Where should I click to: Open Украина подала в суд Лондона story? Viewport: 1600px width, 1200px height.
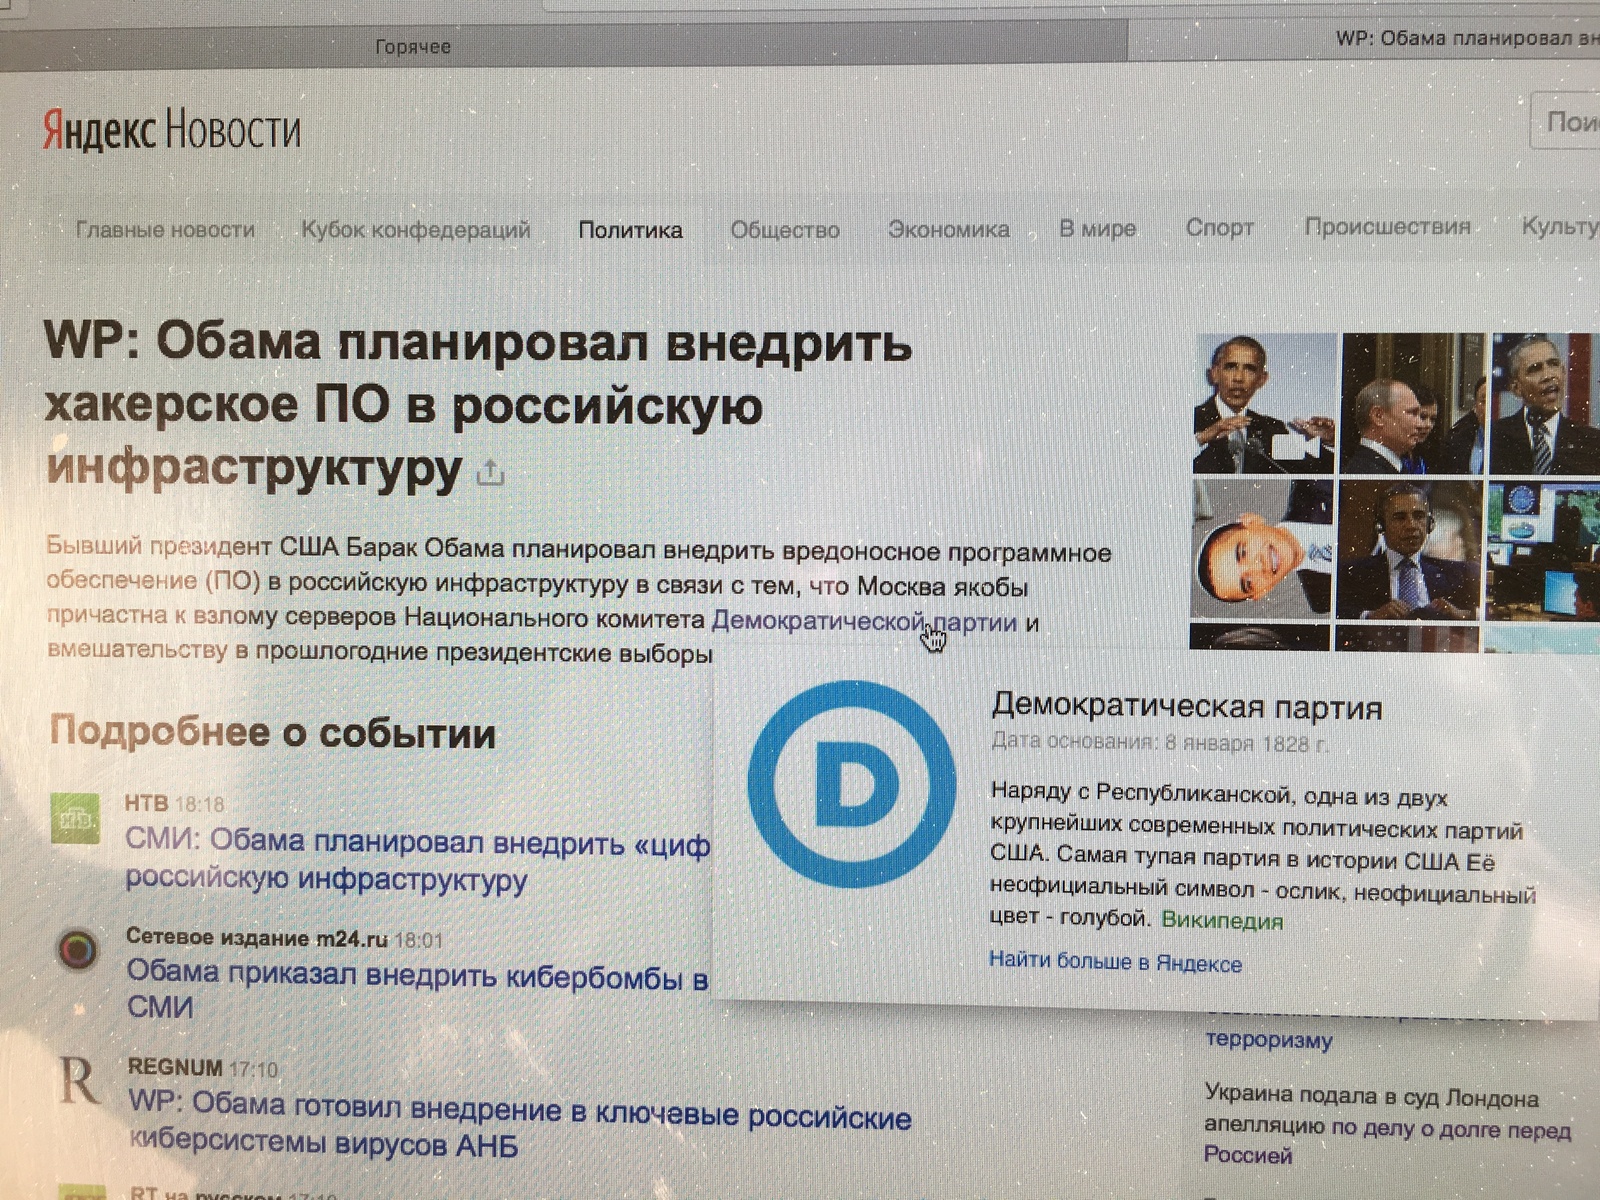pos(1387,1126)
